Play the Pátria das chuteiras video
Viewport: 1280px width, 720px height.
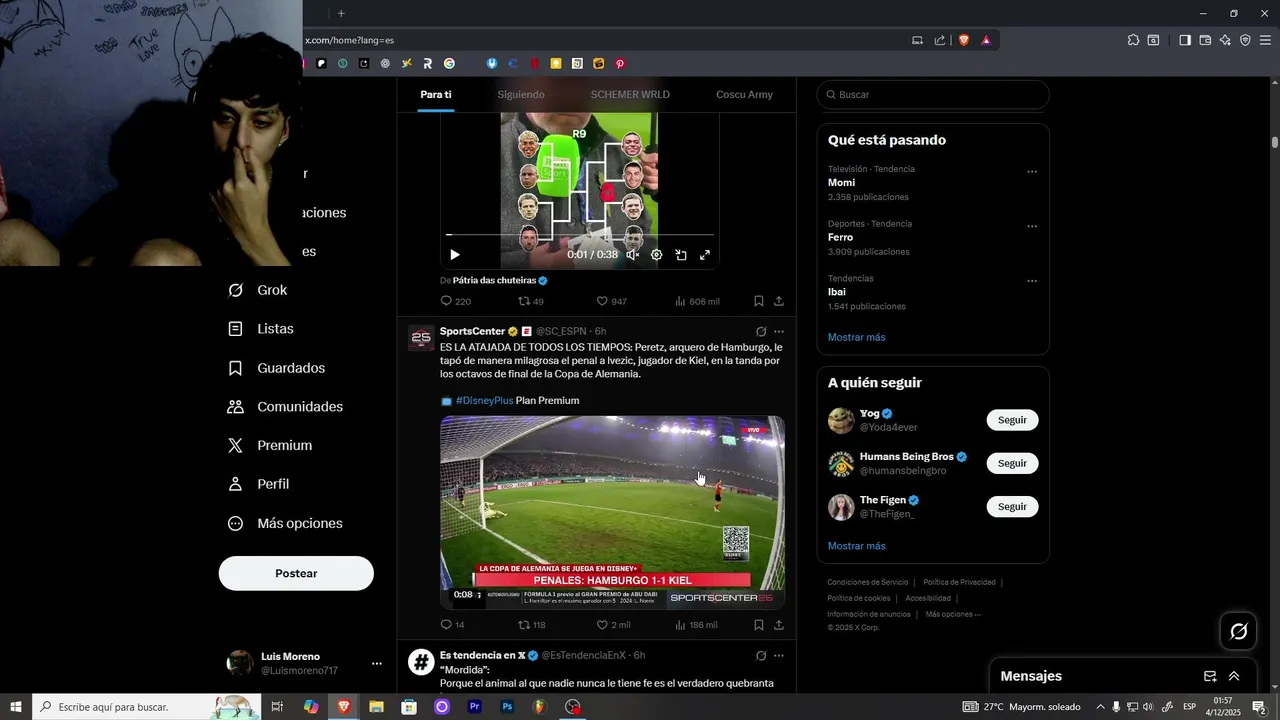(x=455, y=255)
